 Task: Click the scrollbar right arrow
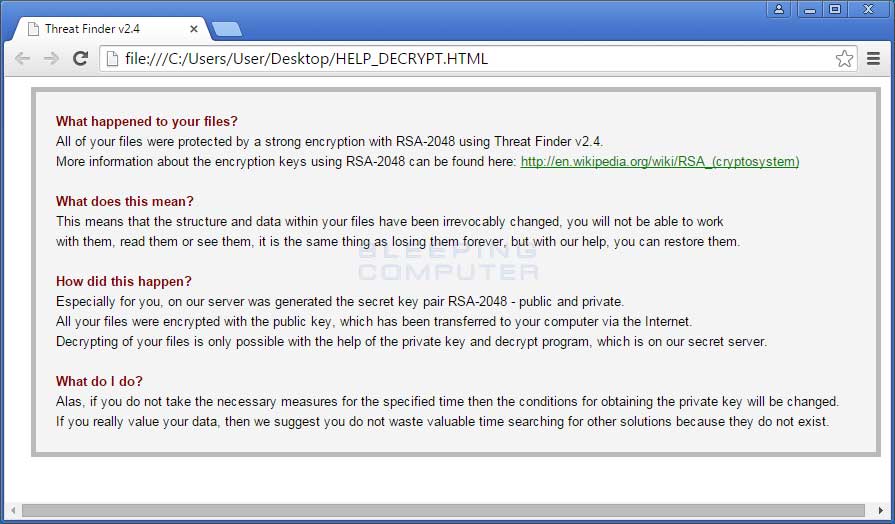881,510
